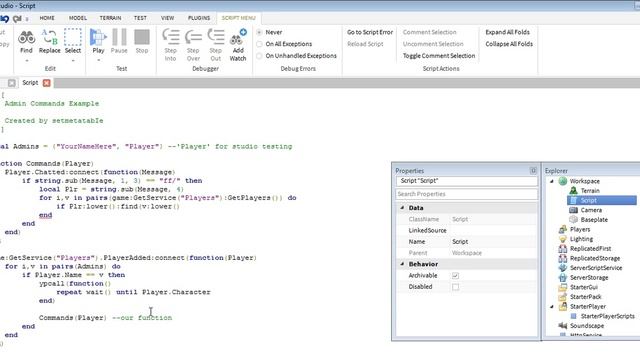The height and width of the screenshot is (360, 640).
Task: Pause the running test
Action: (x=119, y=42)
